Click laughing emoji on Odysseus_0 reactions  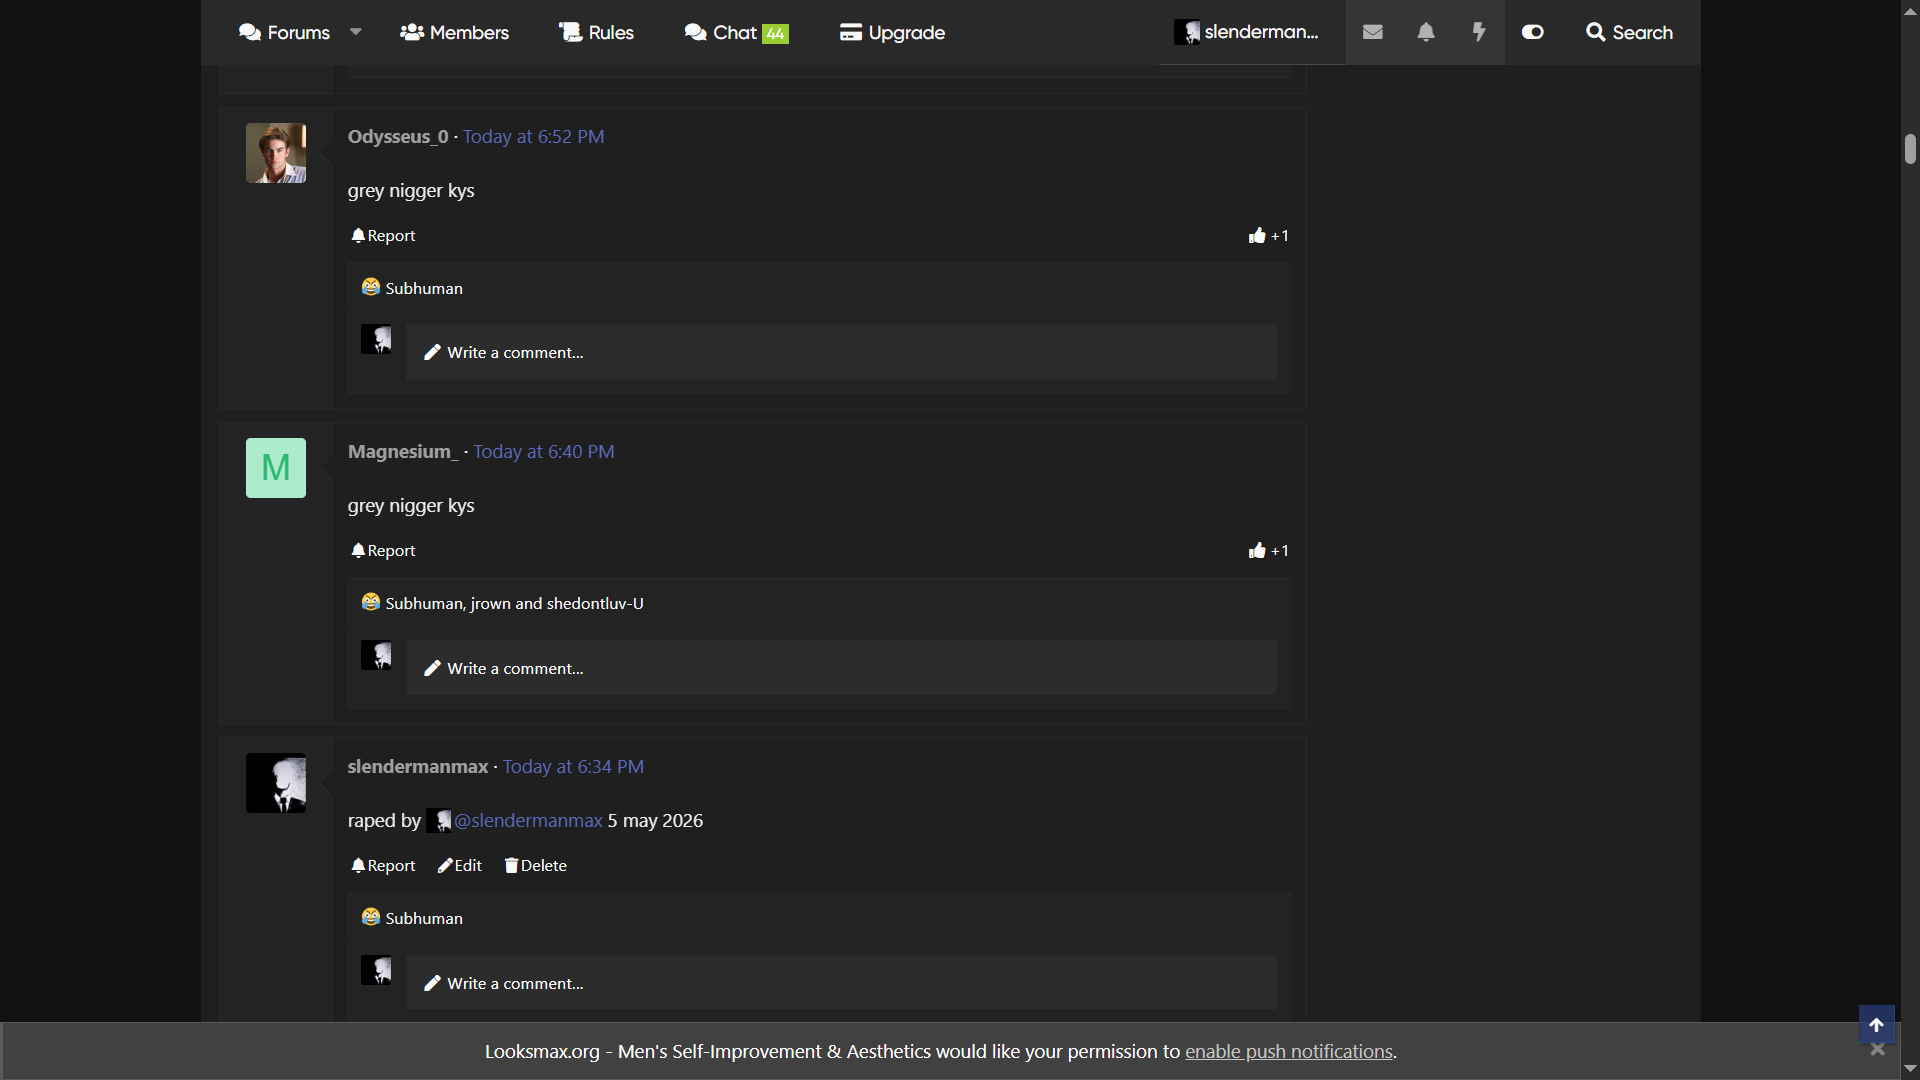(x=370, y=287)
